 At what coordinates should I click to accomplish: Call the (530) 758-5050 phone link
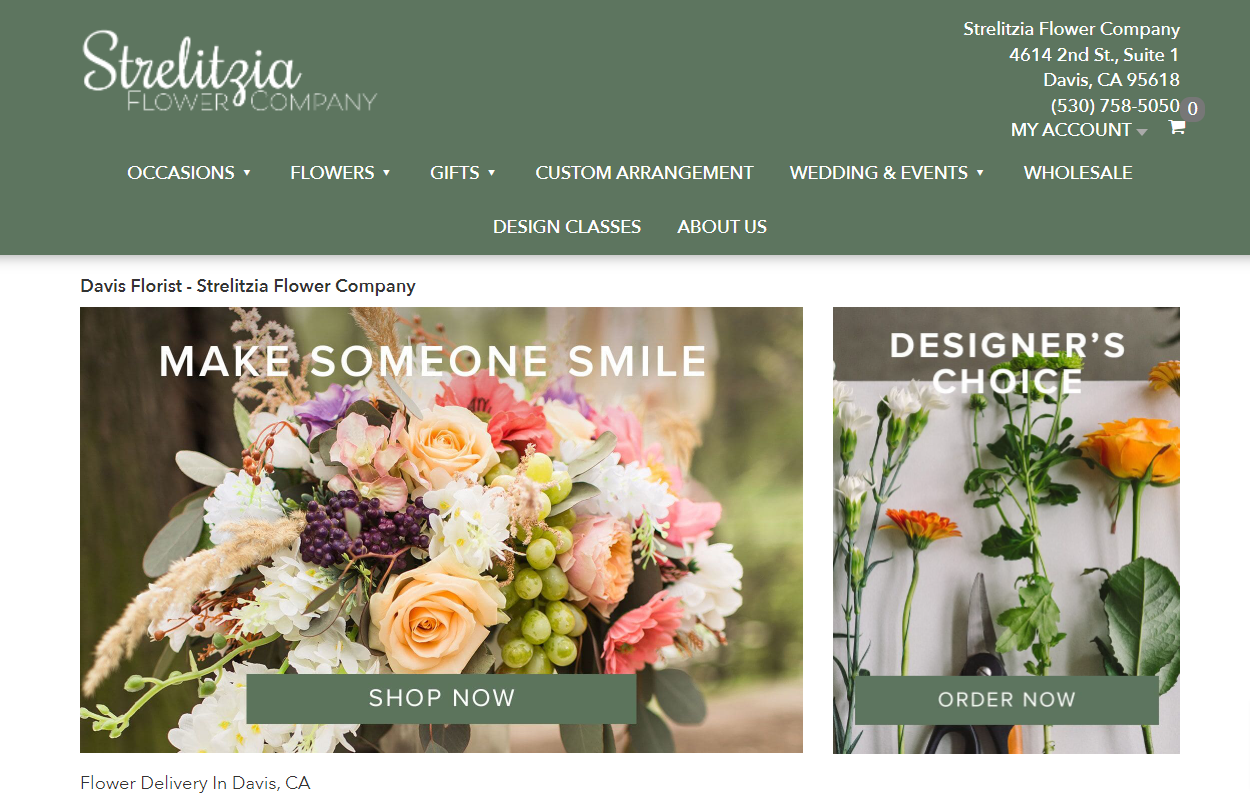[1115, 105]
